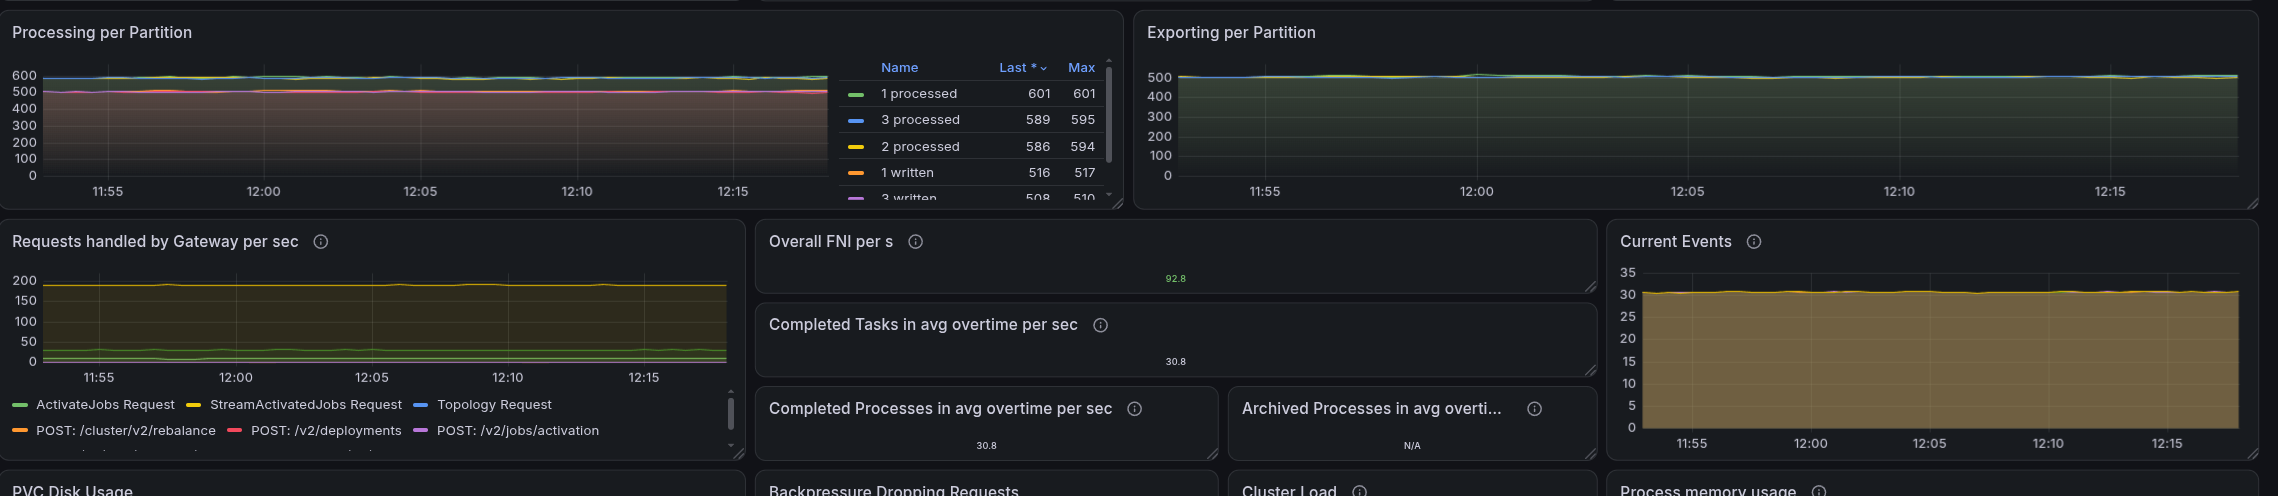2278x496 pixels.
Task: Open color picker for '3 processed' blue swatch
Action: [x=856, y=121]
